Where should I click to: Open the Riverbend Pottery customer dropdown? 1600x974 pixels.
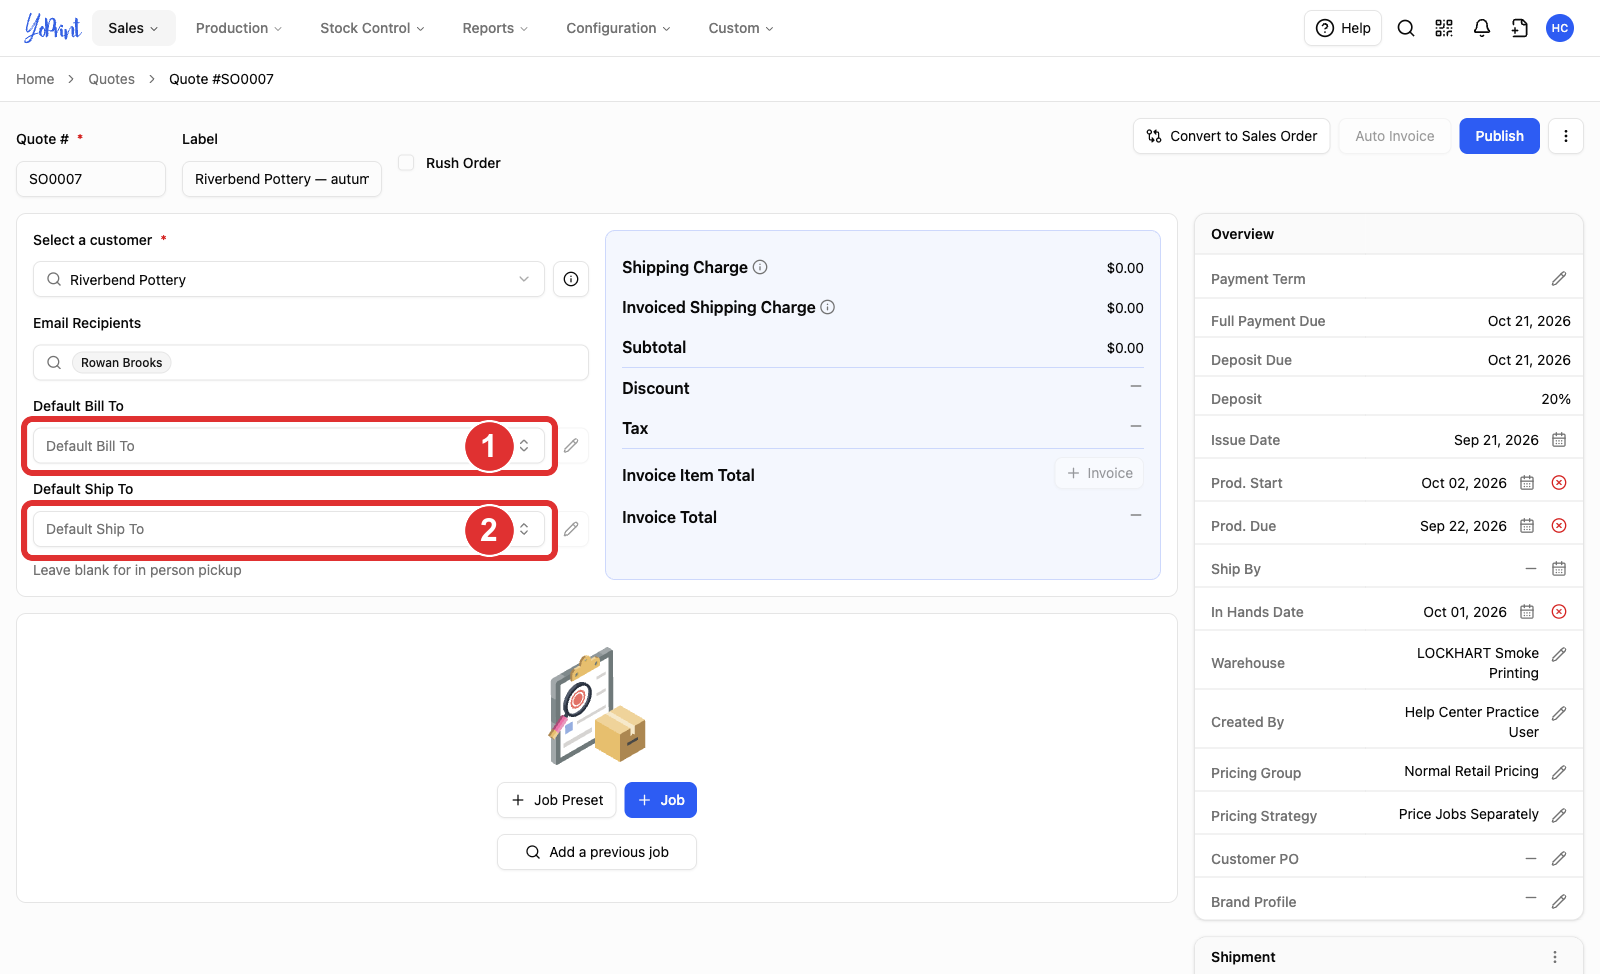point(289,279)
